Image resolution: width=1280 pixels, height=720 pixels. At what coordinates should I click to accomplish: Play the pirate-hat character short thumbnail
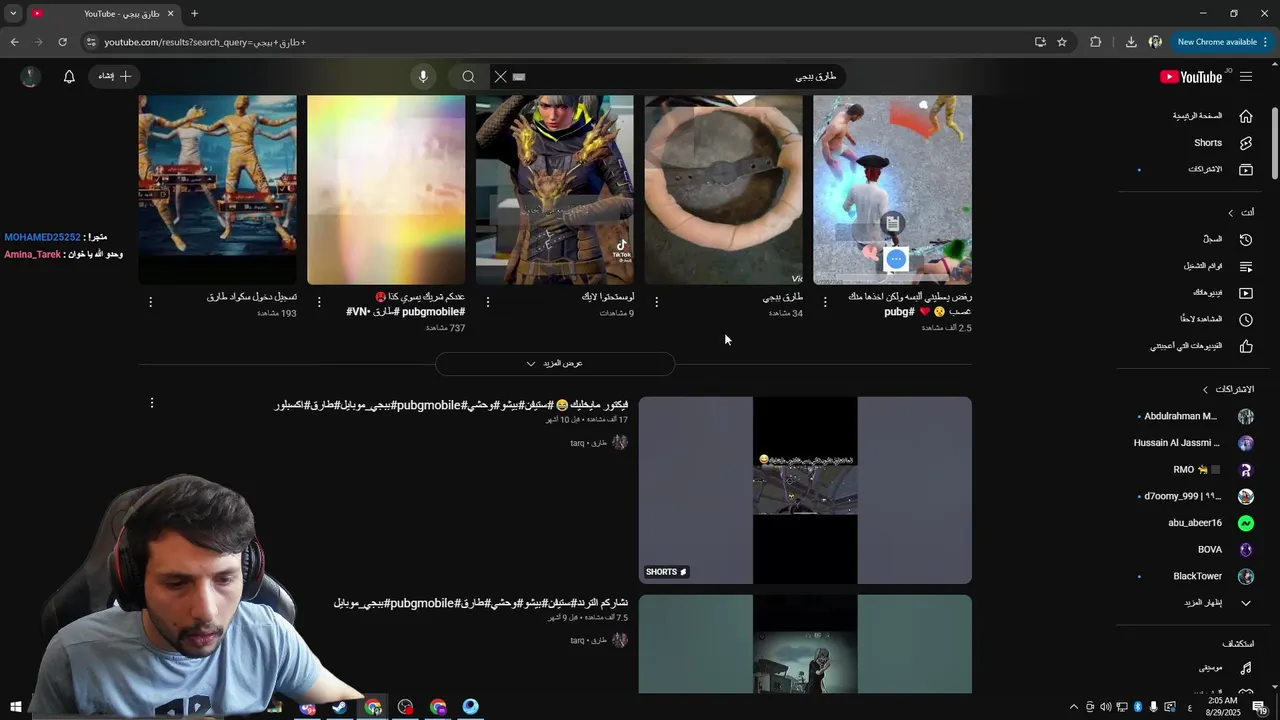click(x=892, y=190)
